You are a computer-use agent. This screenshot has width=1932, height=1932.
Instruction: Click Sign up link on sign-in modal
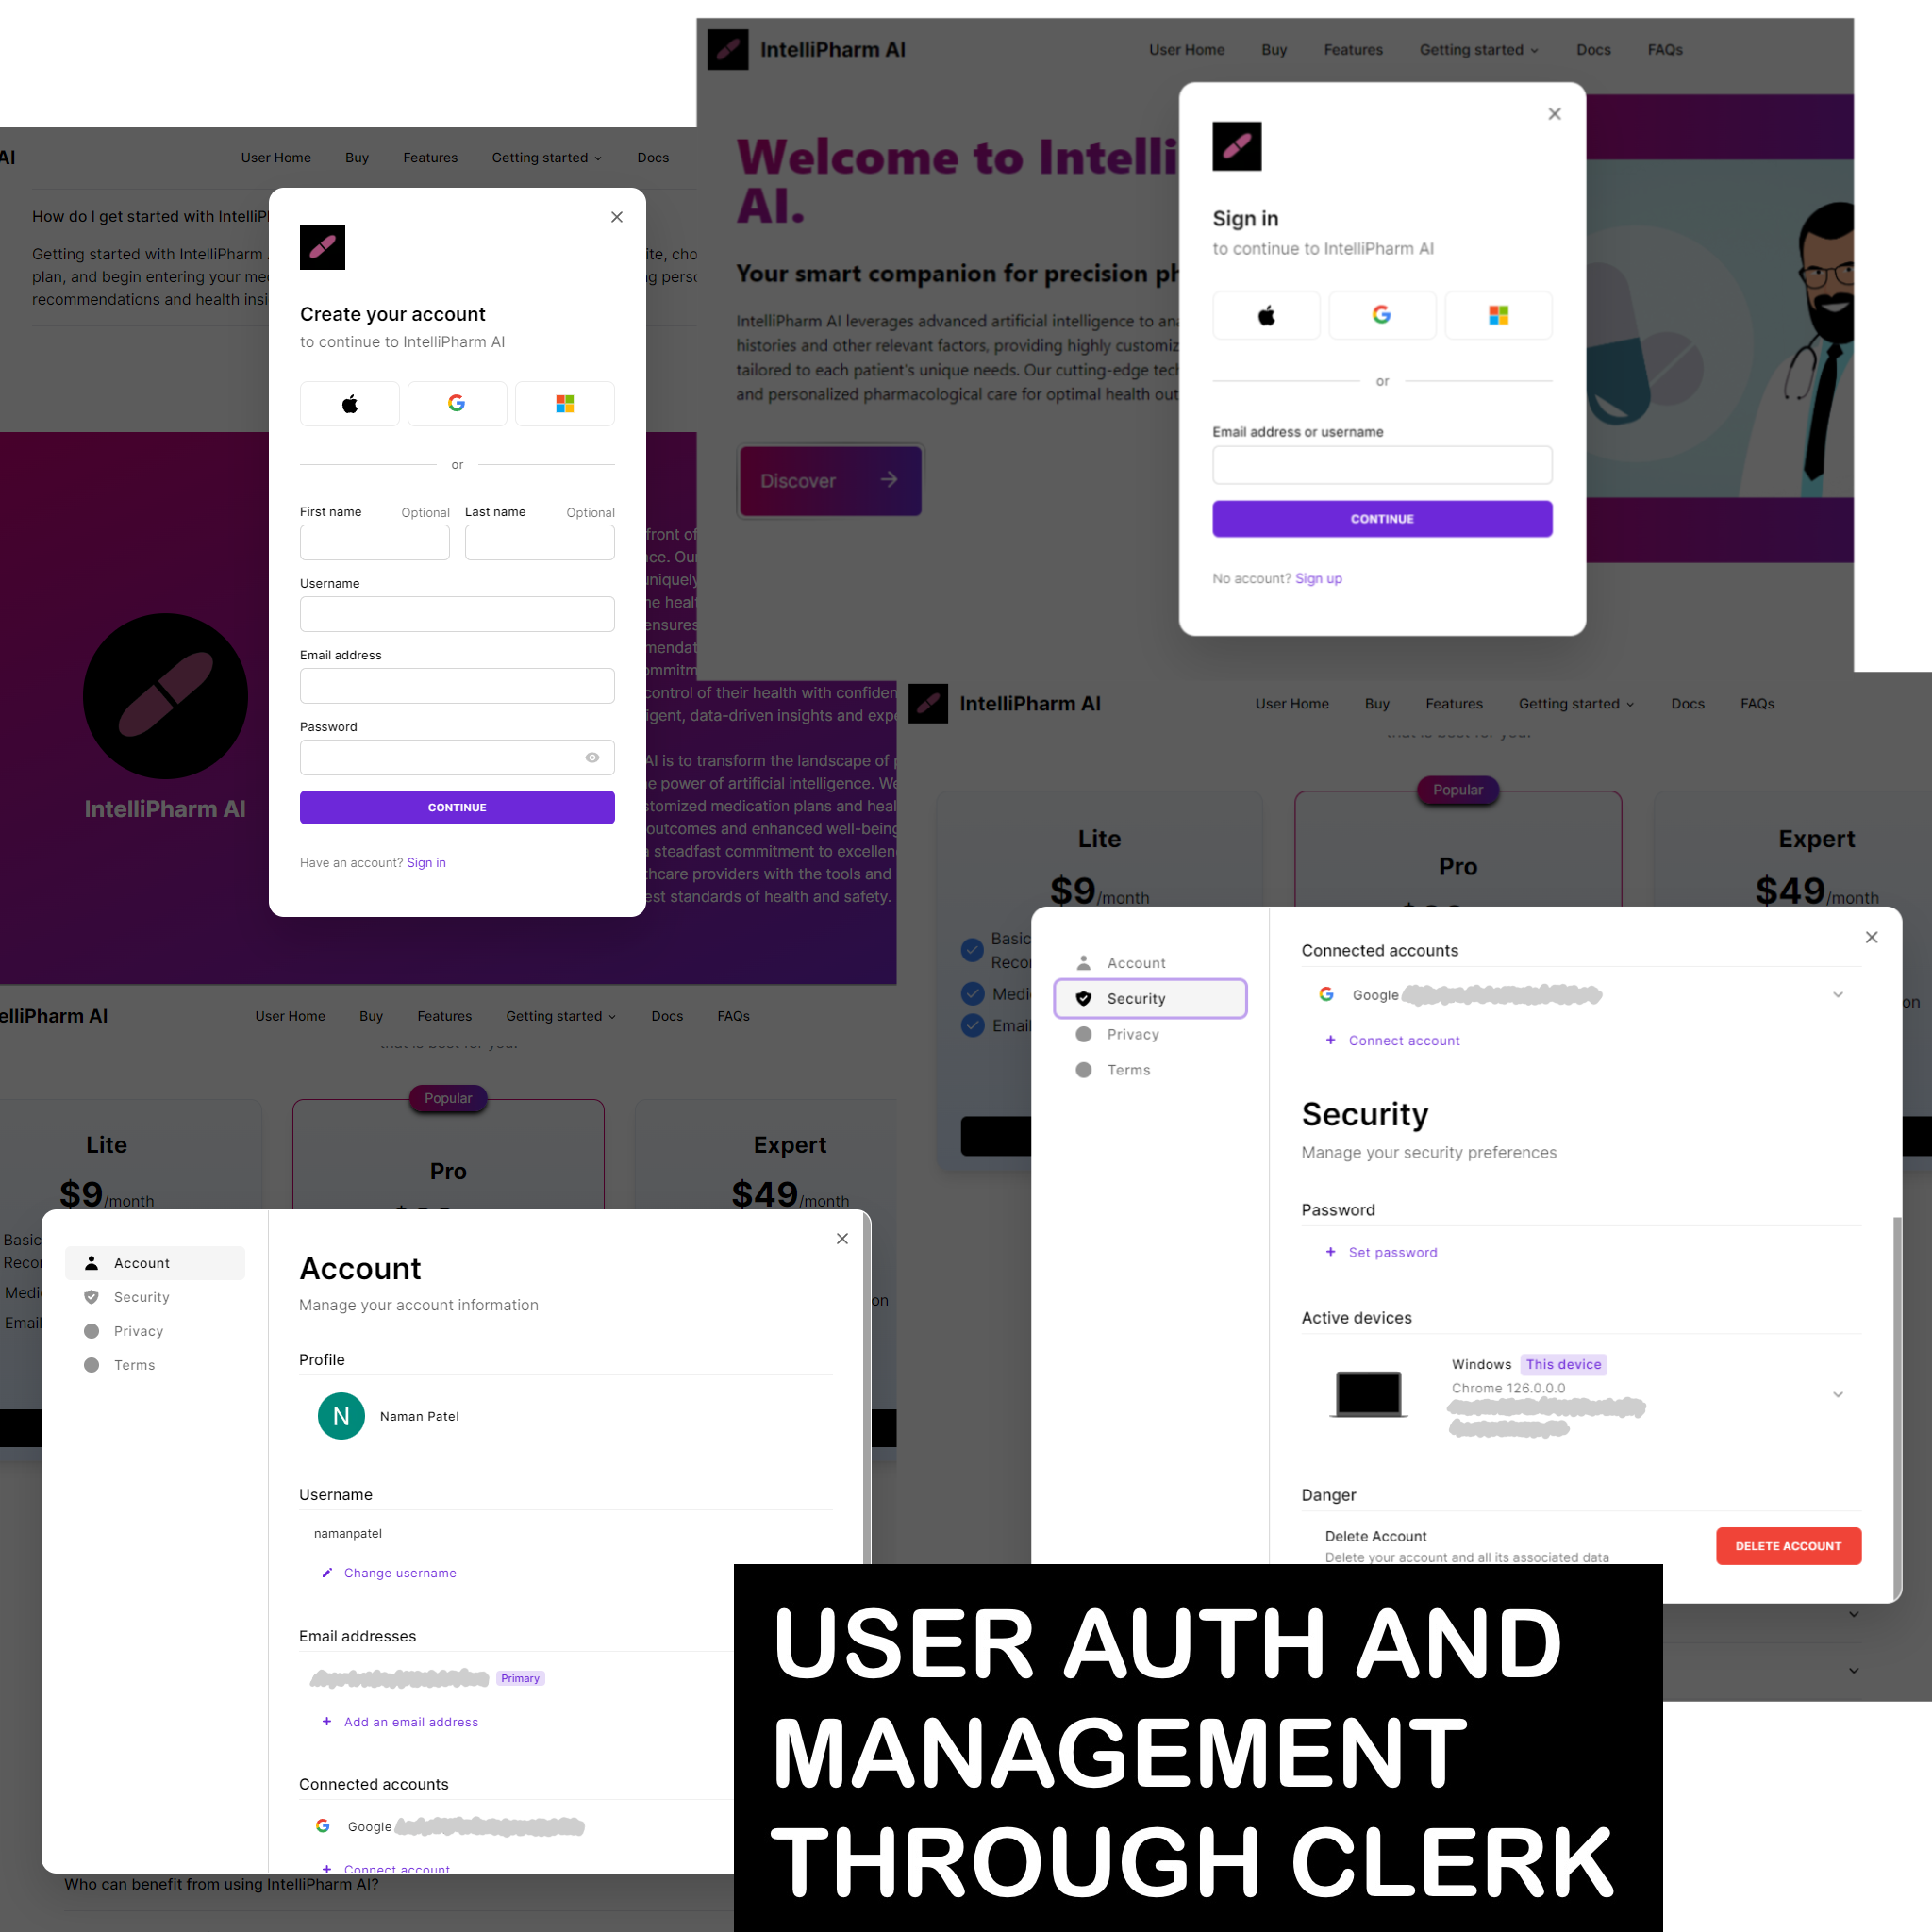[1318, 578]
